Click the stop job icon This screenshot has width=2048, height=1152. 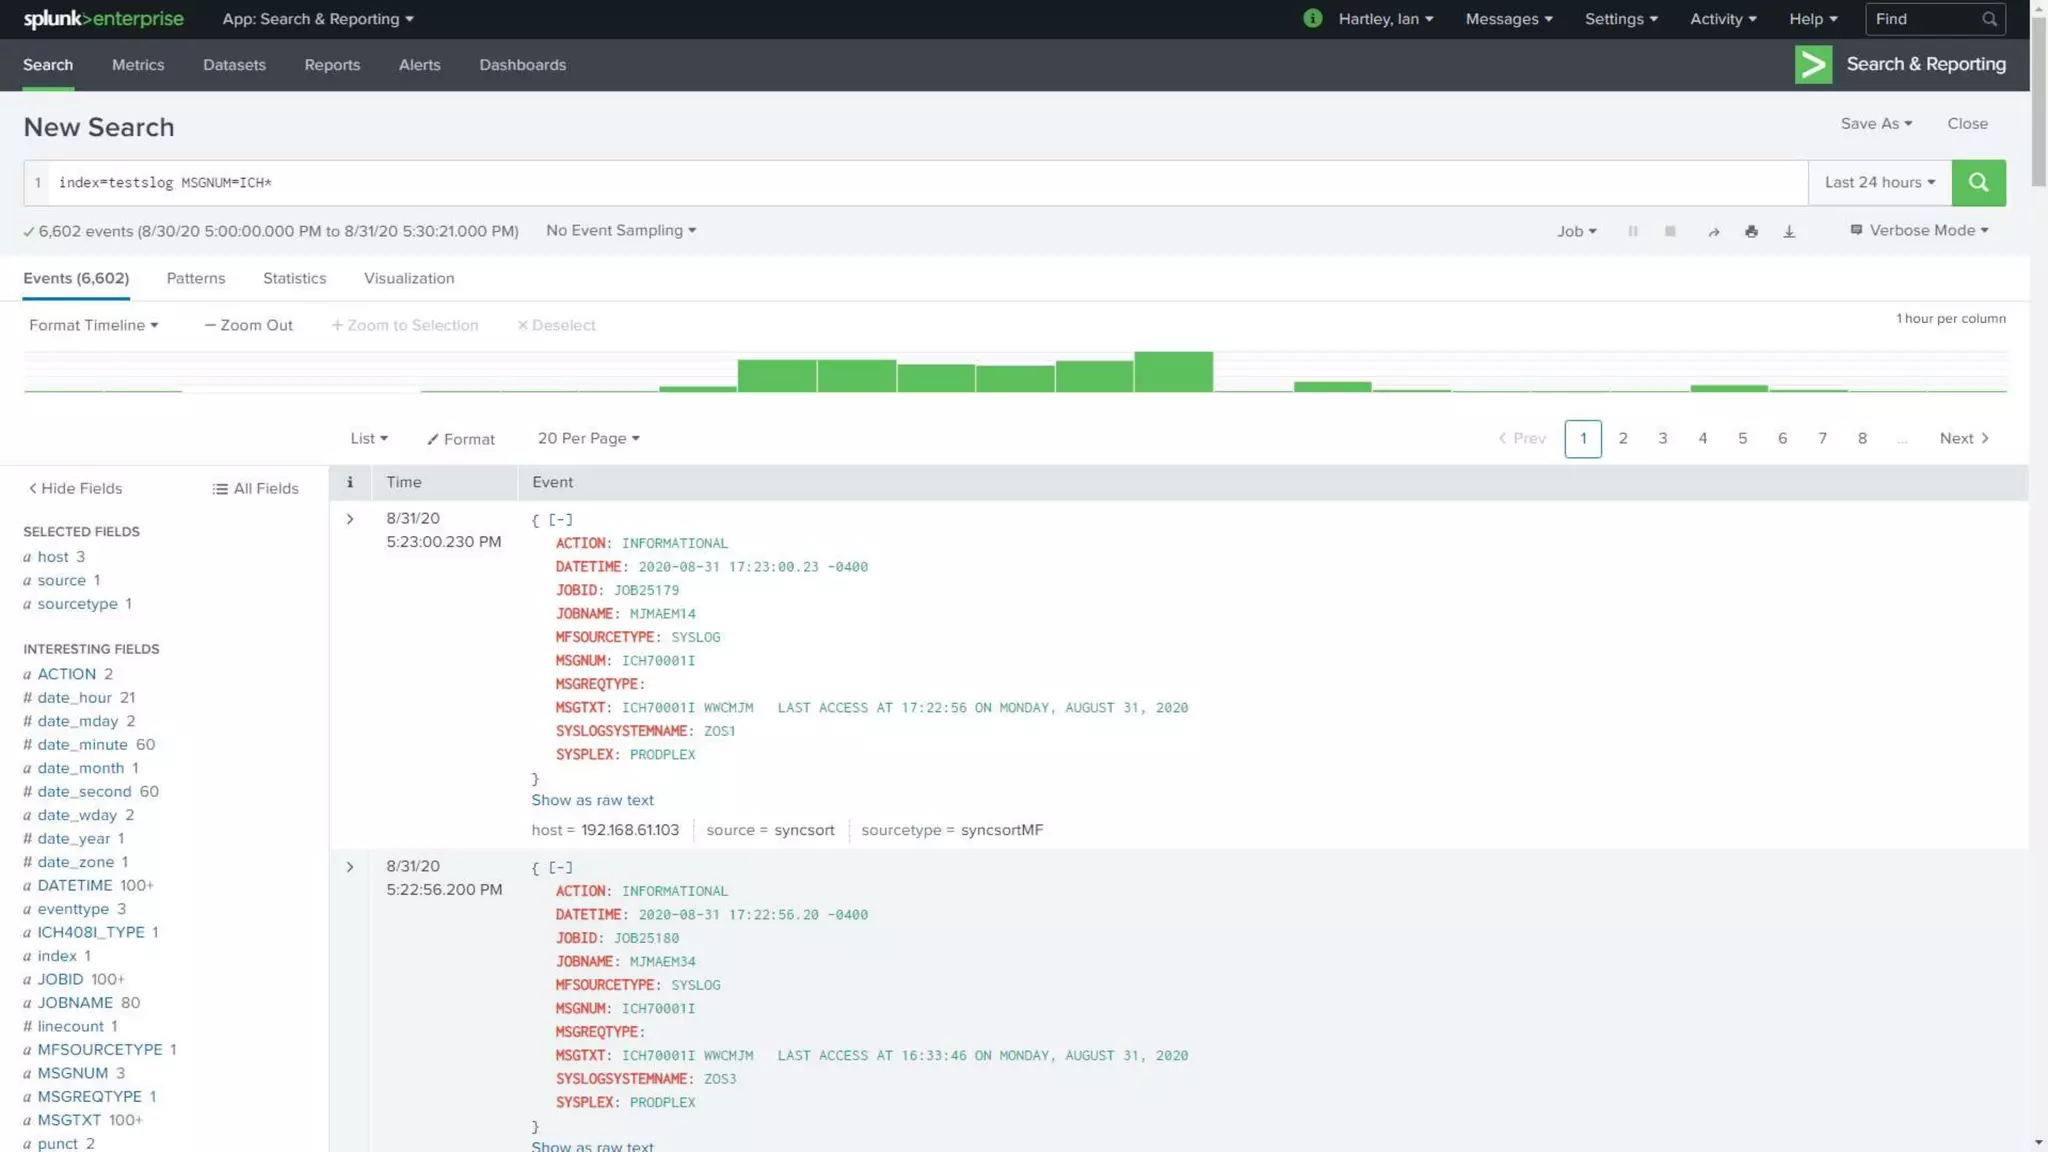pyautogui.click(x=1670, y=231)
